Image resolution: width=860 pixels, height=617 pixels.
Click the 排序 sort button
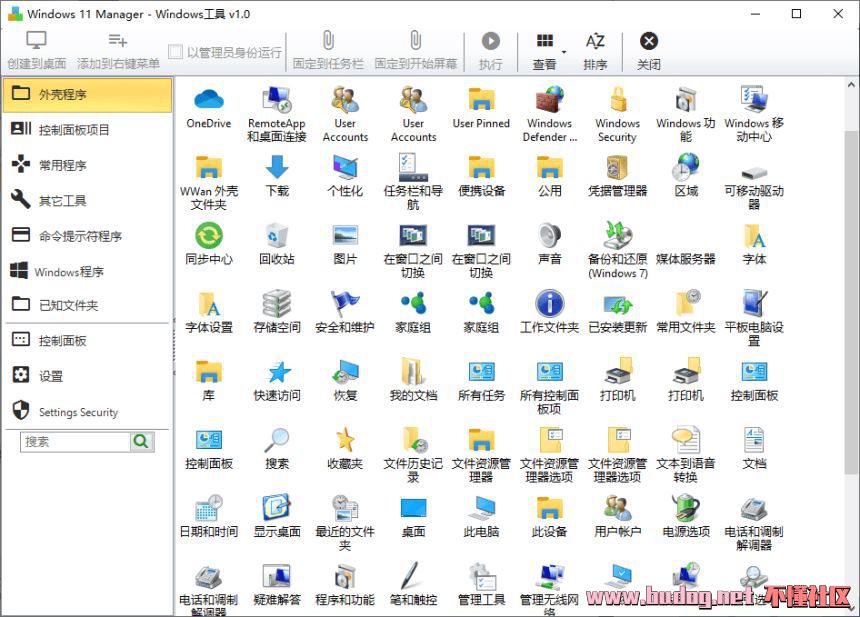[x=595, y=50]
